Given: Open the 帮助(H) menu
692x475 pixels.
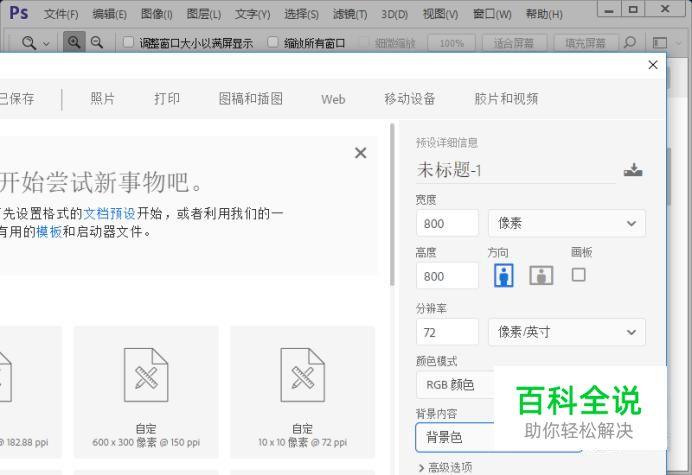Looking at the screenshot, I should click(544, 14).
